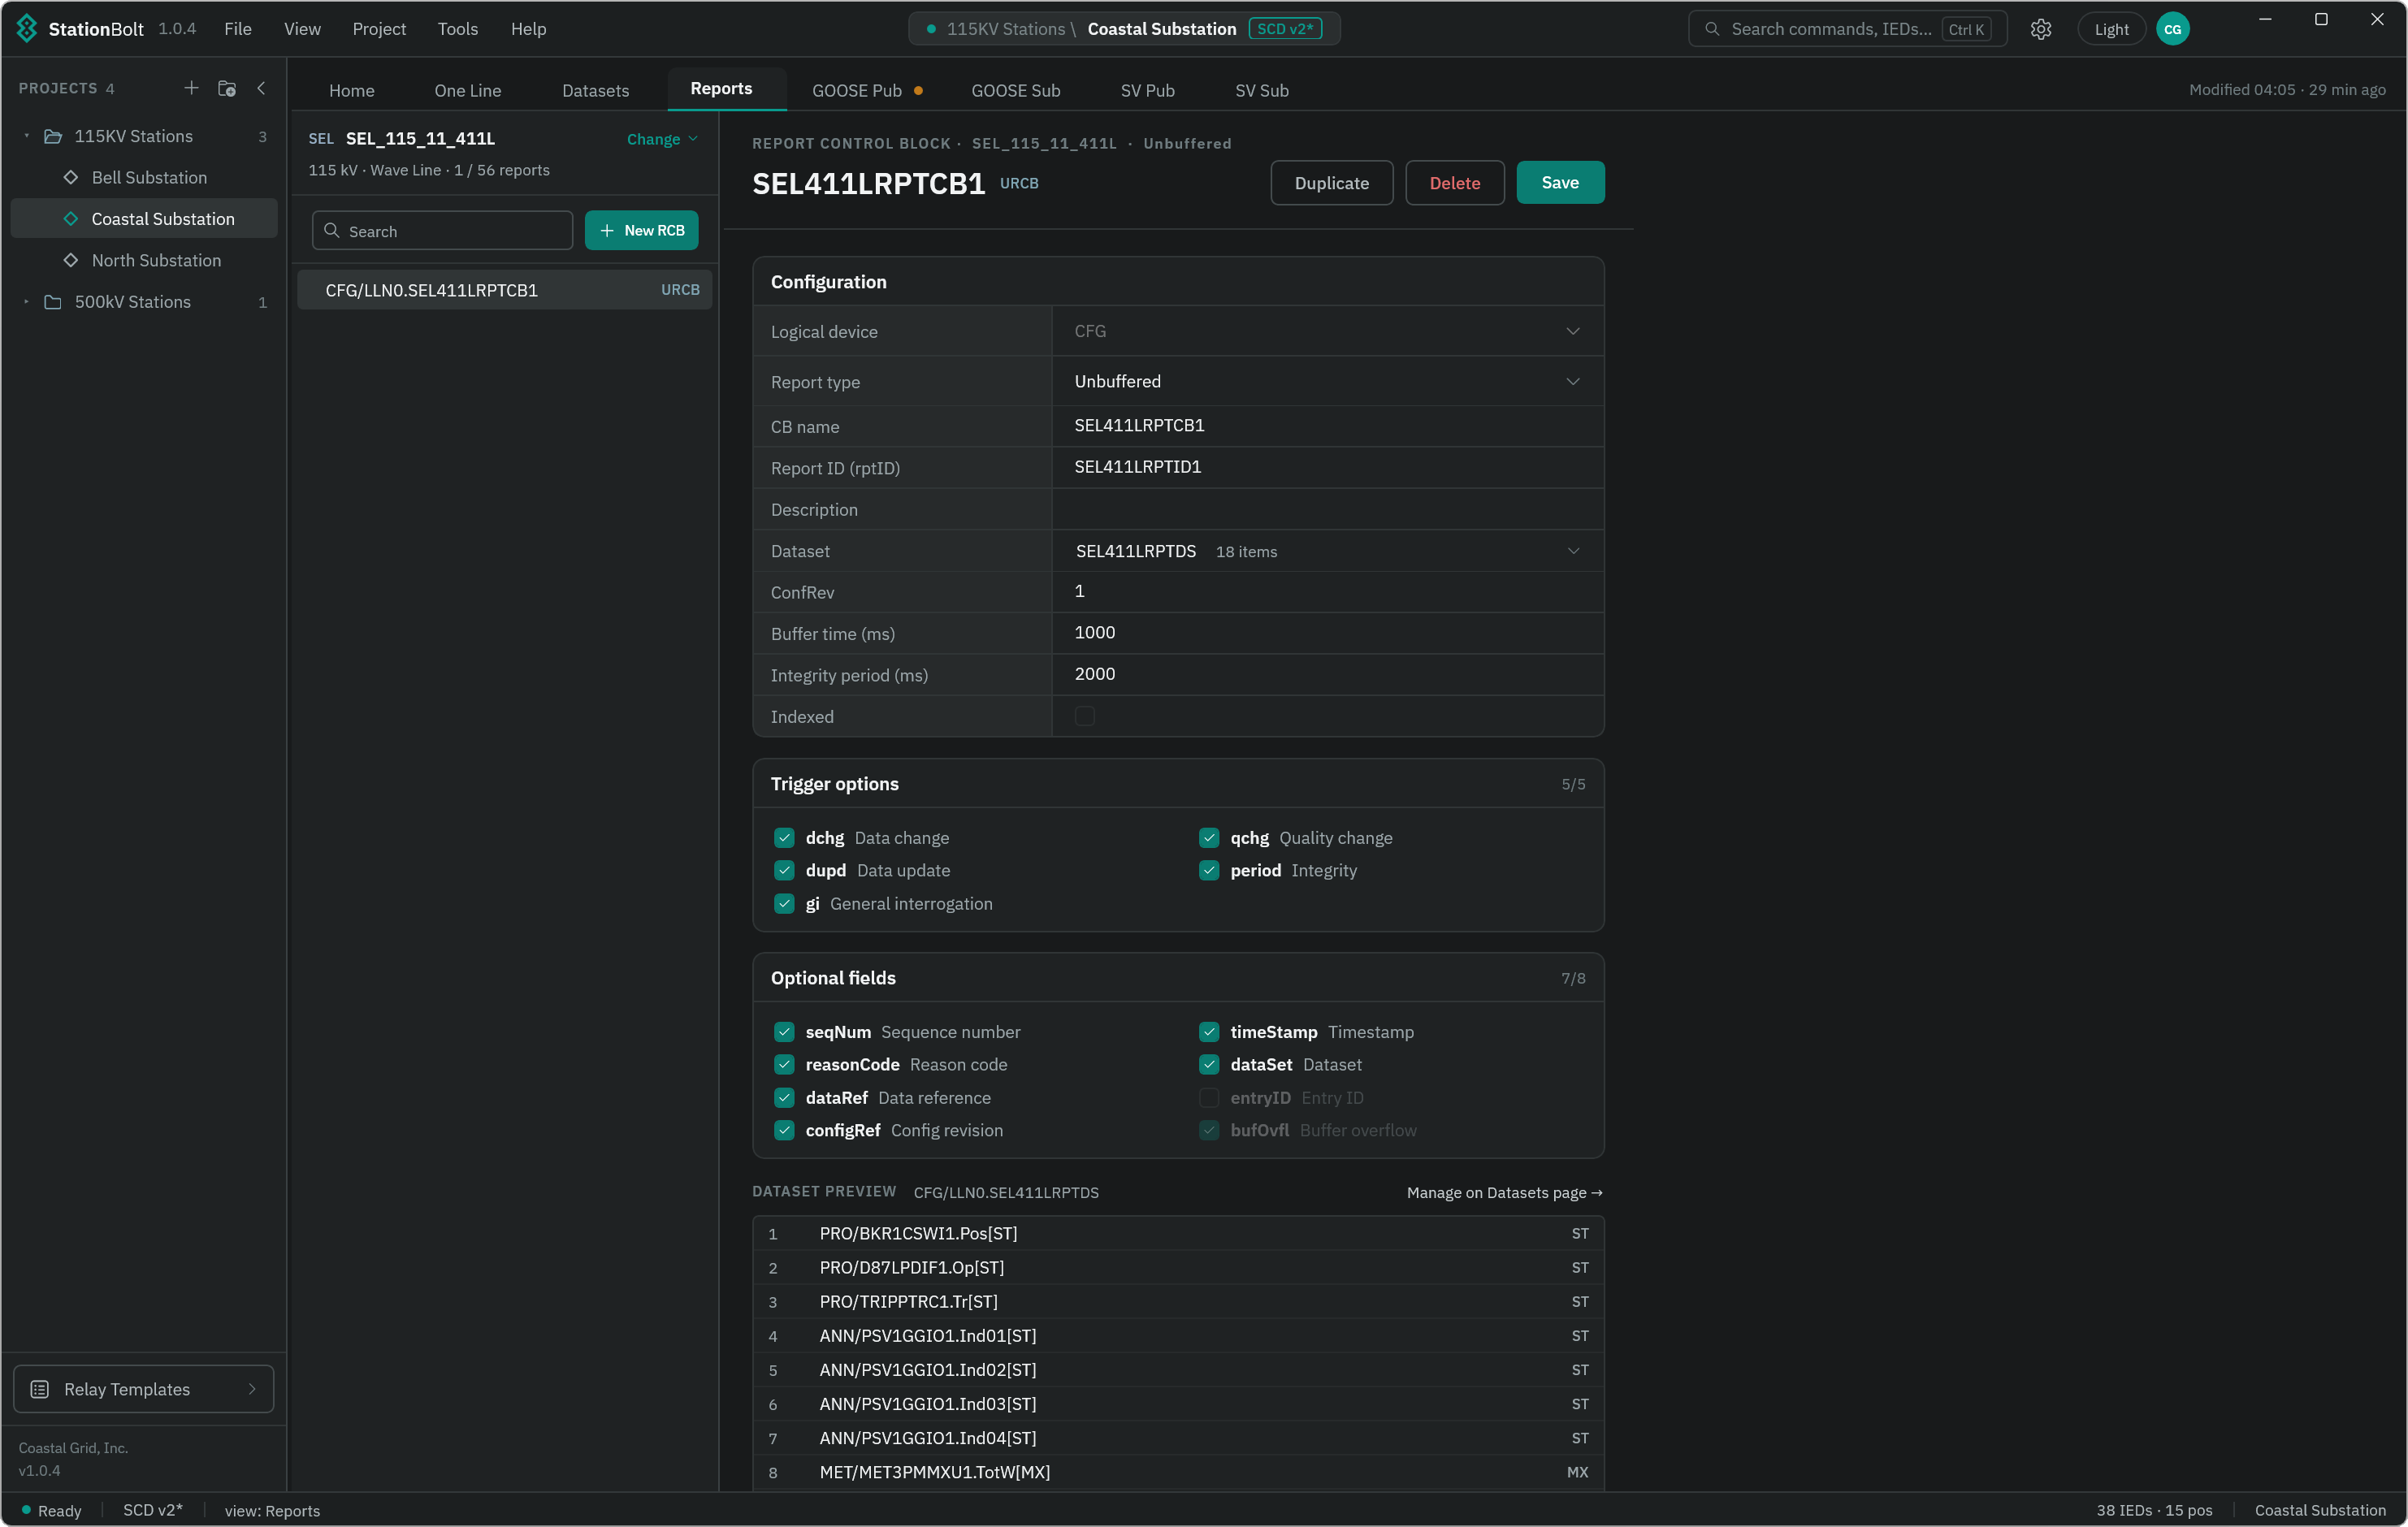Click the Bell Substation diamond icon
Screen dimensions: 2408x1527
71,177
